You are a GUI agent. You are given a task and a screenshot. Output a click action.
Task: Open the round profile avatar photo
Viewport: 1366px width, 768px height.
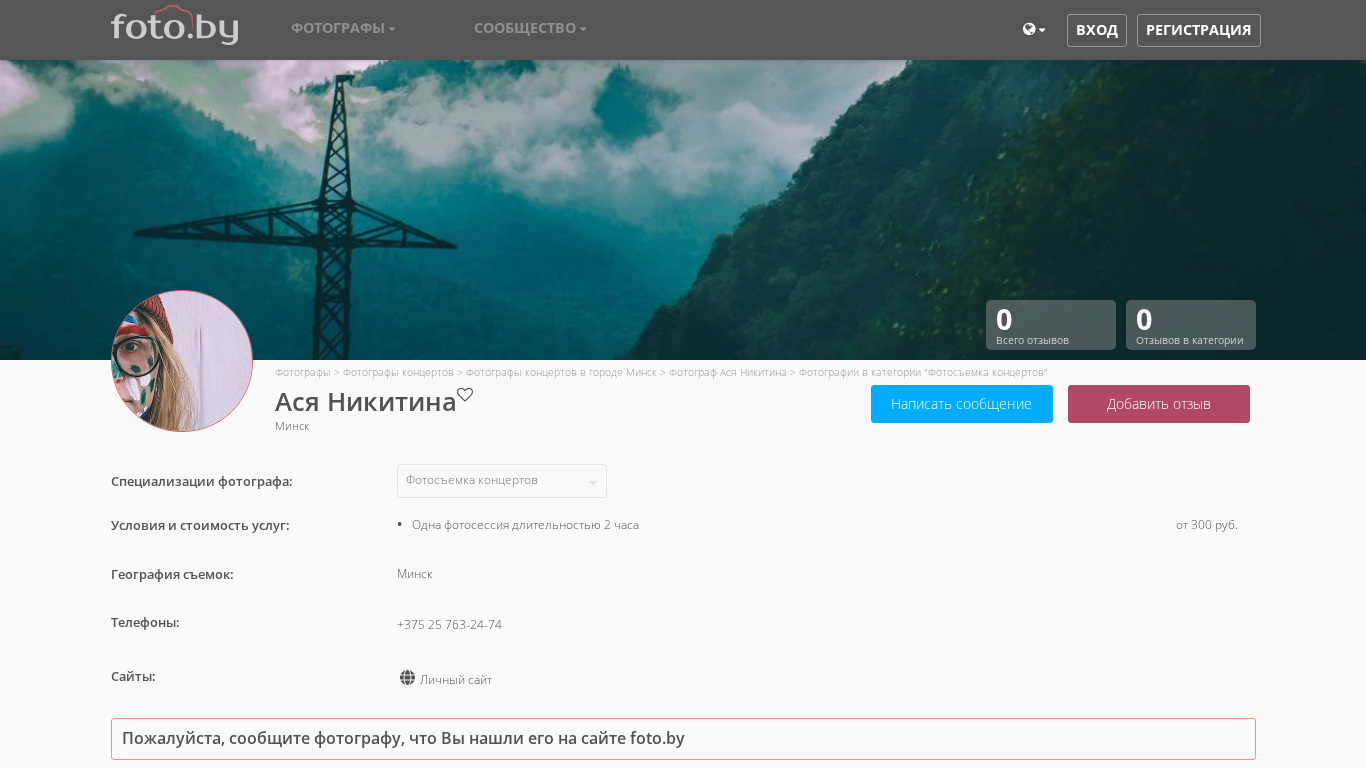click(x=182, y=361)
